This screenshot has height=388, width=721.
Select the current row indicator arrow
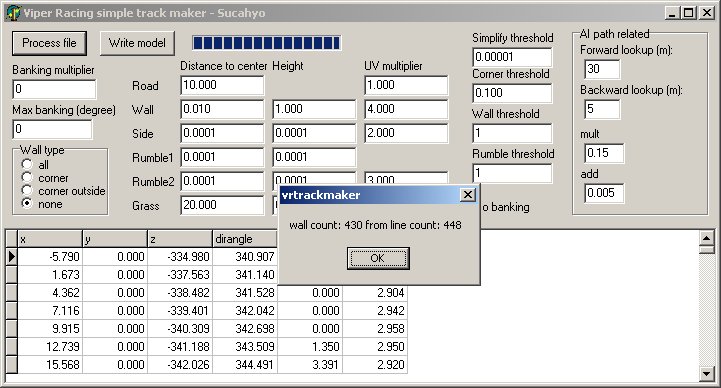point(11,257)
